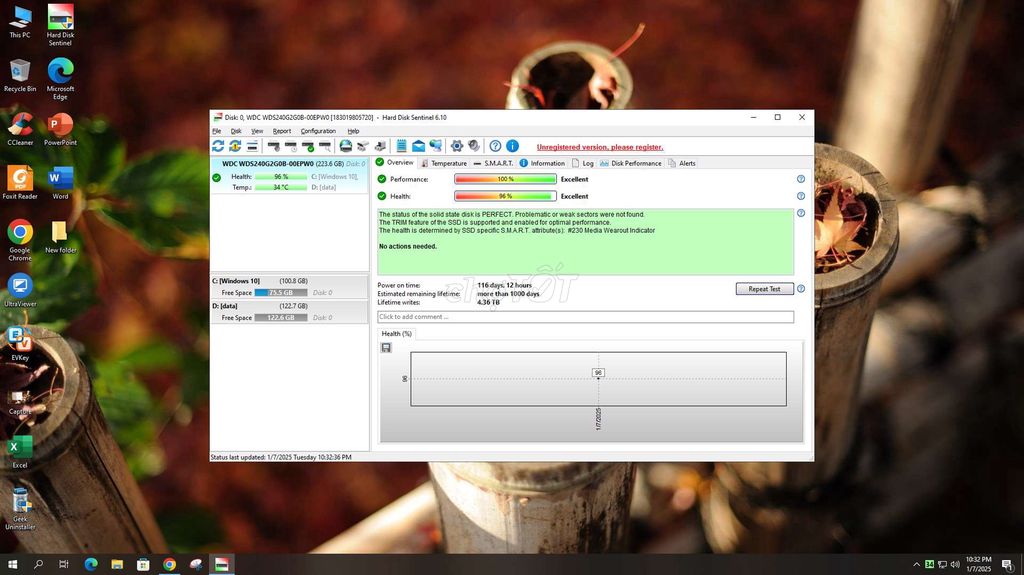
Task: Open the File menu
Action: tap(217, 131)
